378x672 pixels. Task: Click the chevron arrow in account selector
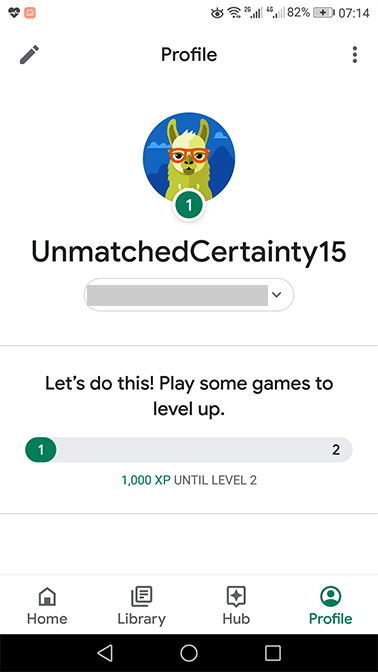coord(276,294)
